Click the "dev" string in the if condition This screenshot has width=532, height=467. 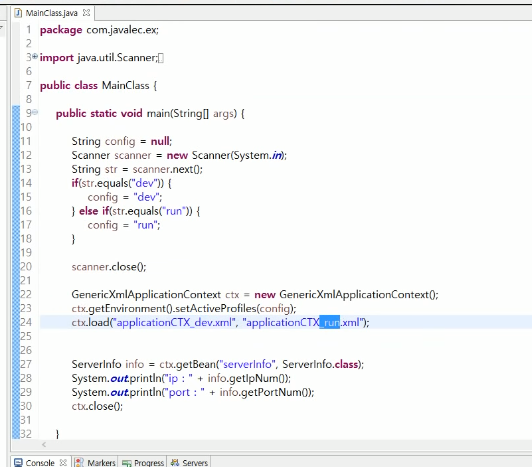145,183
